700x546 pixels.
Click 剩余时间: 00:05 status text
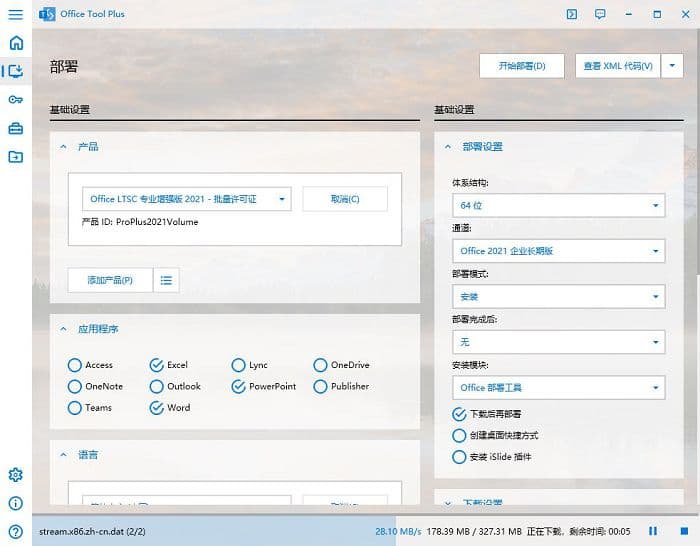[600, 532]
